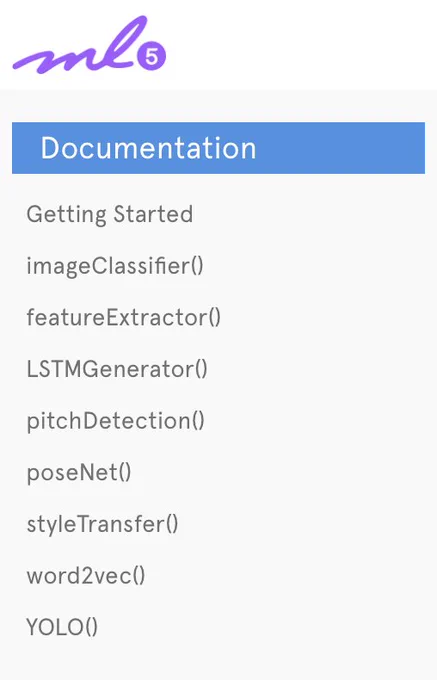Choose the entry just above YOLO()

[86, 576]
